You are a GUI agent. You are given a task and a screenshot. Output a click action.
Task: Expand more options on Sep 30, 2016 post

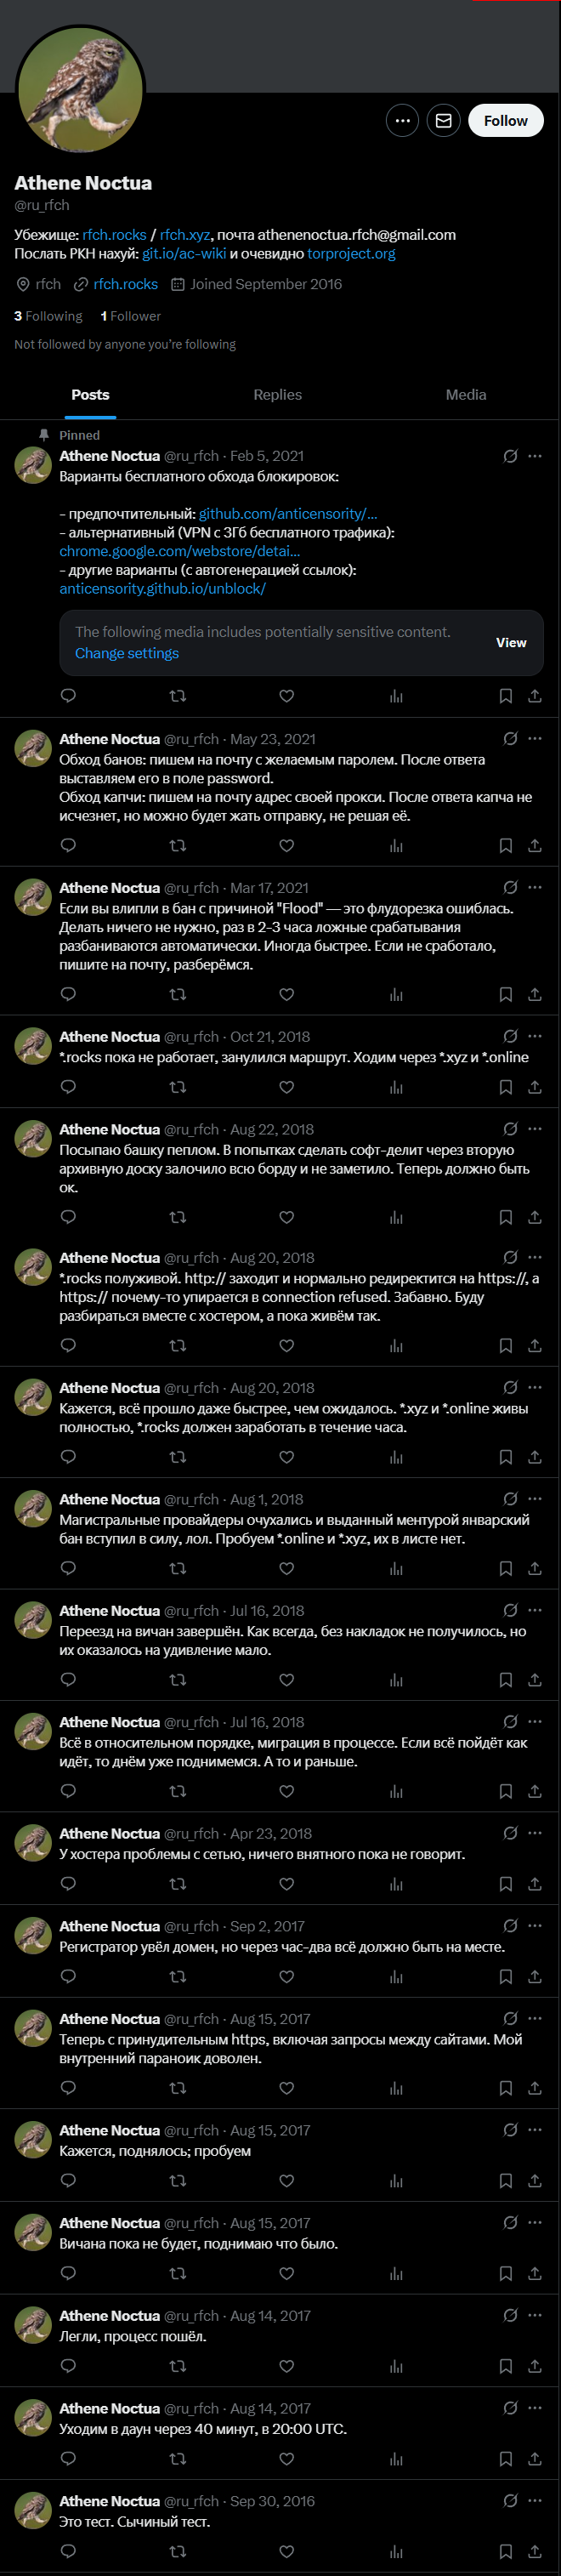(535, 2500)
